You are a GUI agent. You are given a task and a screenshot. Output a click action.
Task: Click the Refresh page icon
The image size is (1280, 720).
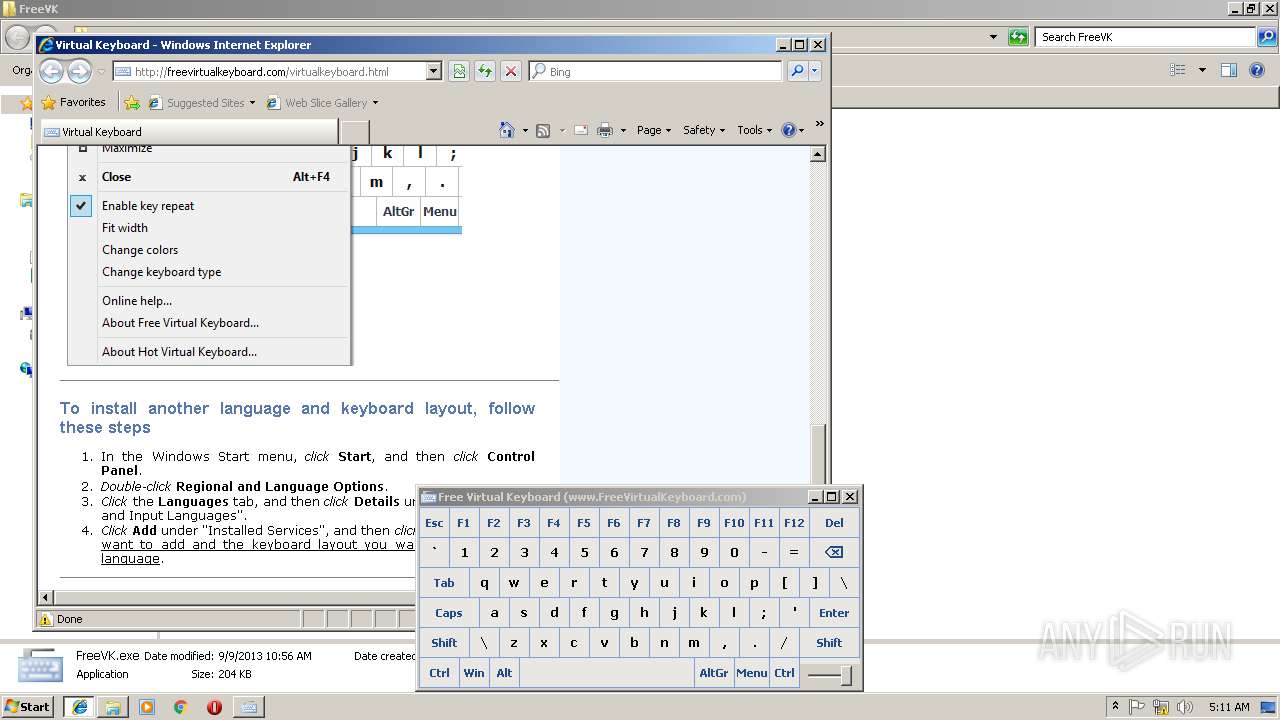(485, 71)
